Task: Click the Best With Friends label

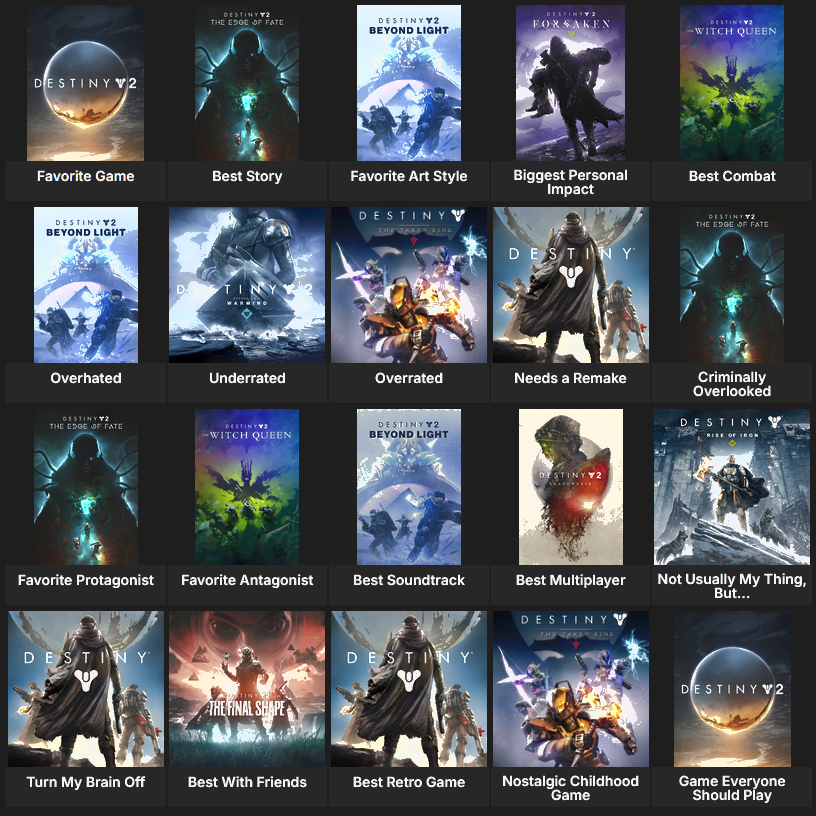Action: click(x=247, y=782)
